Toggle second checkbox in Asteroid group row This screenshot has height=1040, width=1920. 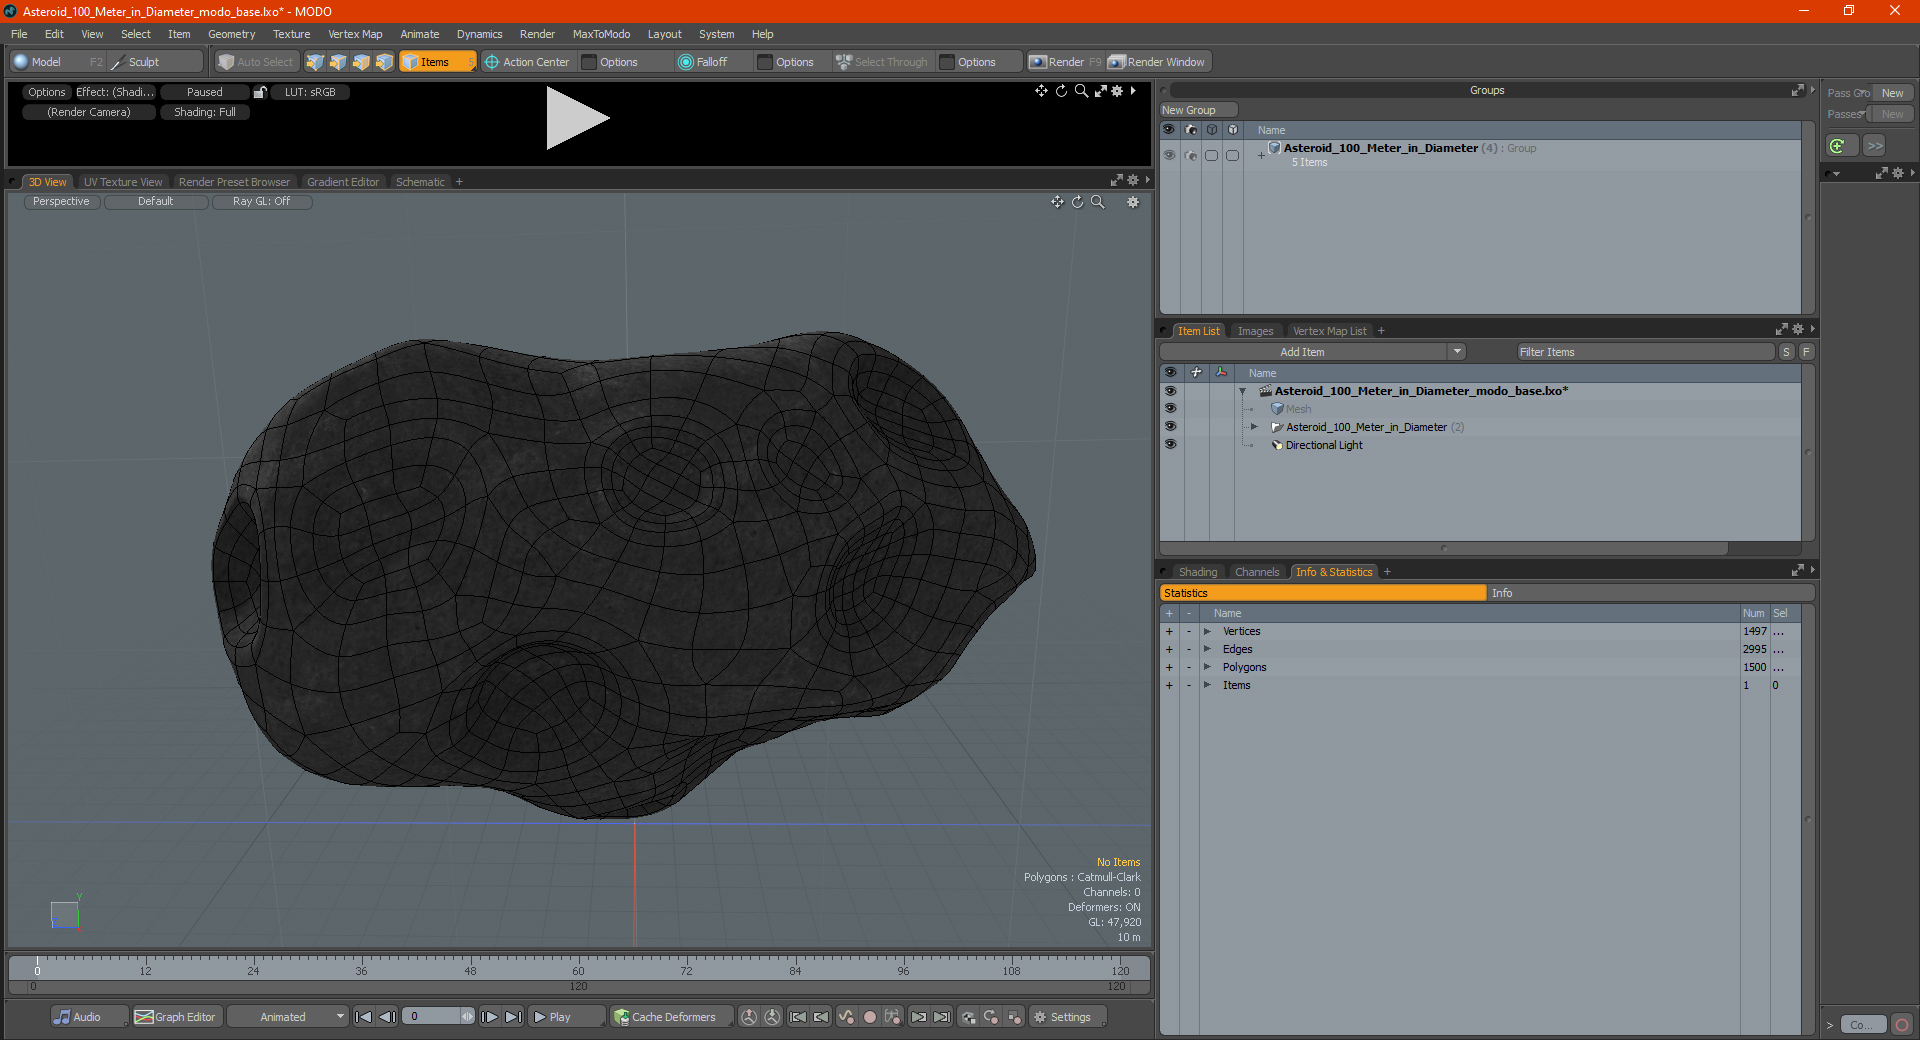(1232, 155)
